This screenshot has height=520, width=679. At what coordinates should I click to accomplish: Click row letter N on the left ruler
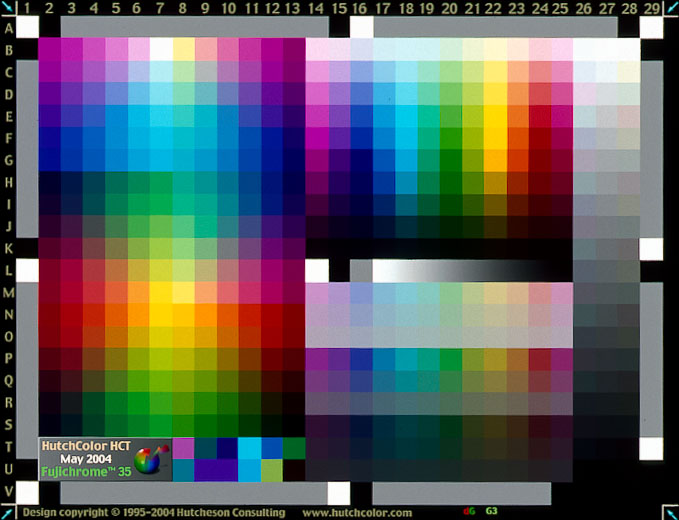click(8, 315)
